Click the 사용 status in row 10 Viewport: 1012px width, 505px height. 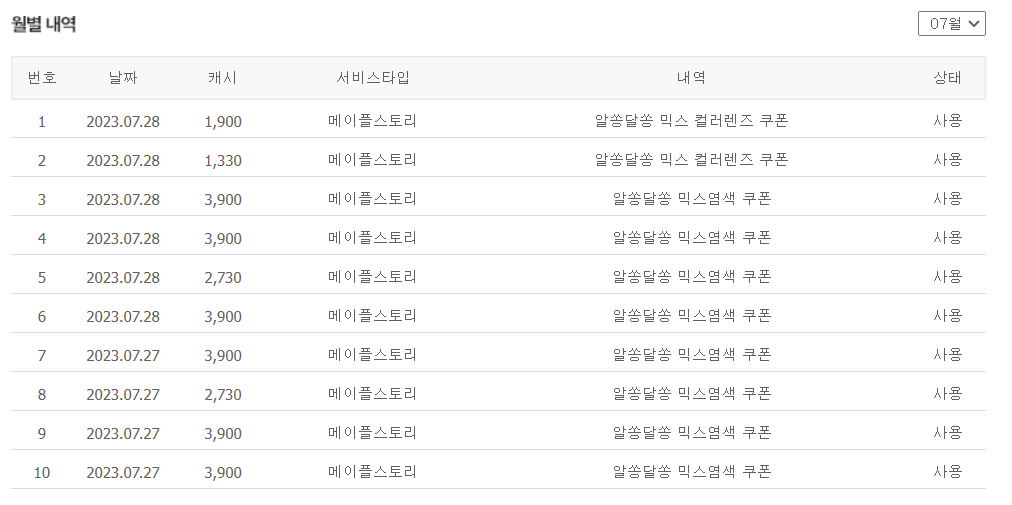947,472
